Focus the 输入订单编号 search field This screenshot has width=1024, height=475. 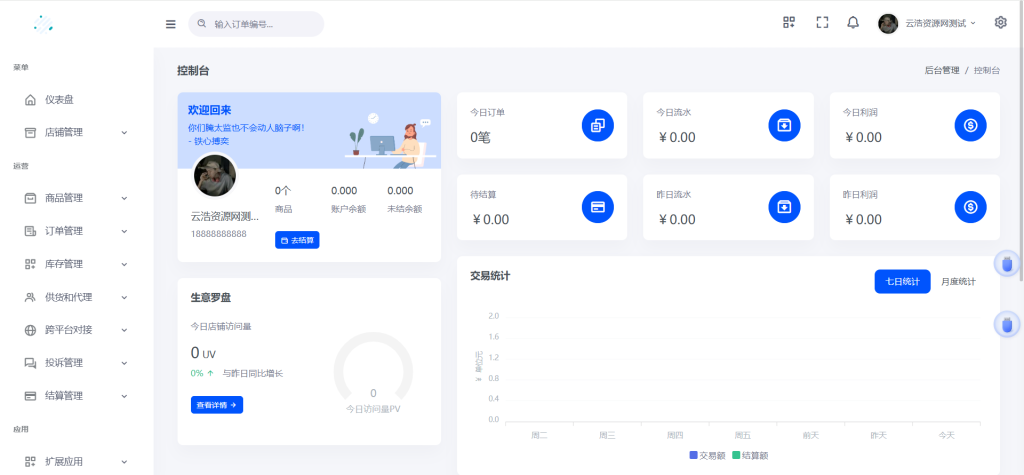pyautogui.click(x=256, y=24)
